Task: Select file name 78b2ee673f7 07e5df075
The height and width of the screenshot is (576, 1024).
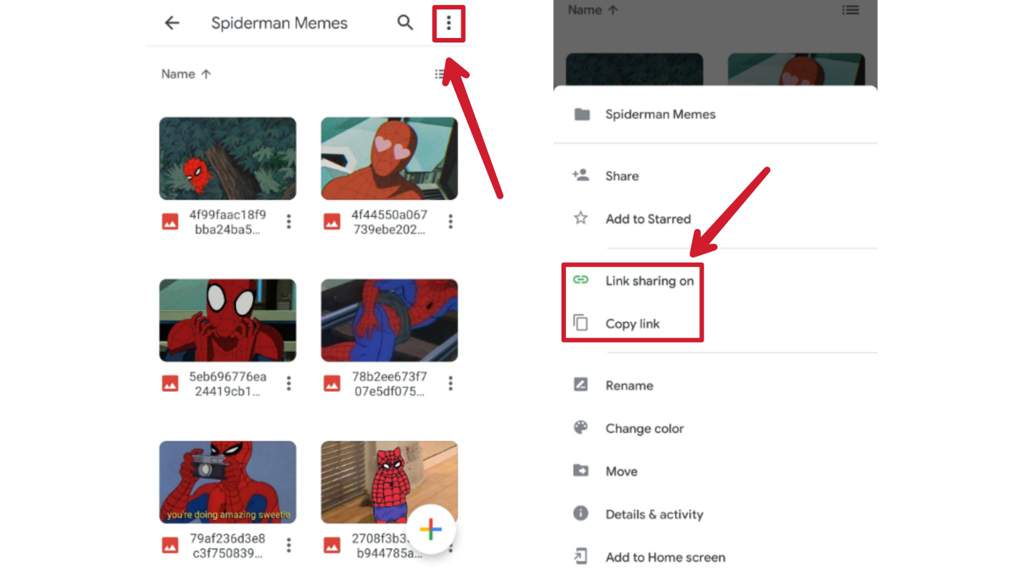Action: coord(389,384)
